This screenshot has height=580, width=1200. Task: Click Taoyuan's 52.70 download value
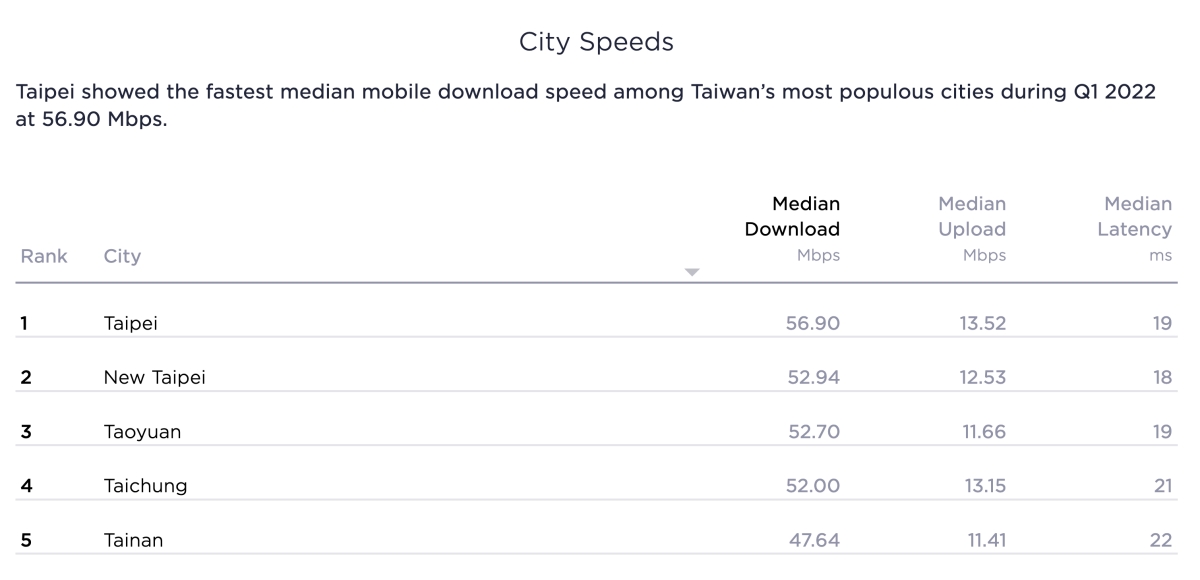813,432
